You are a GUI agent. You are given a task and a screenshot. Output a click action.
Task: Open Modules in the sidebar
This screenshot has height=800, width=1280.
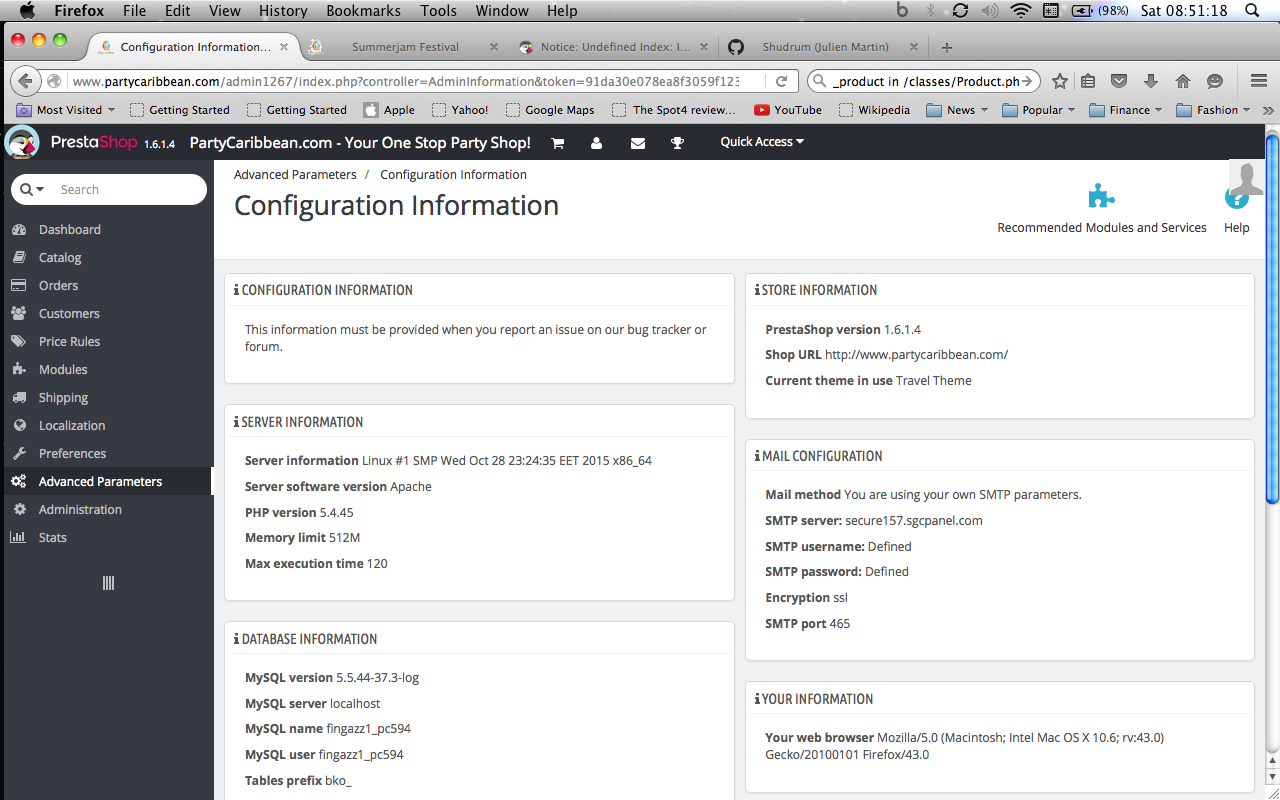[x=63, y=369]
